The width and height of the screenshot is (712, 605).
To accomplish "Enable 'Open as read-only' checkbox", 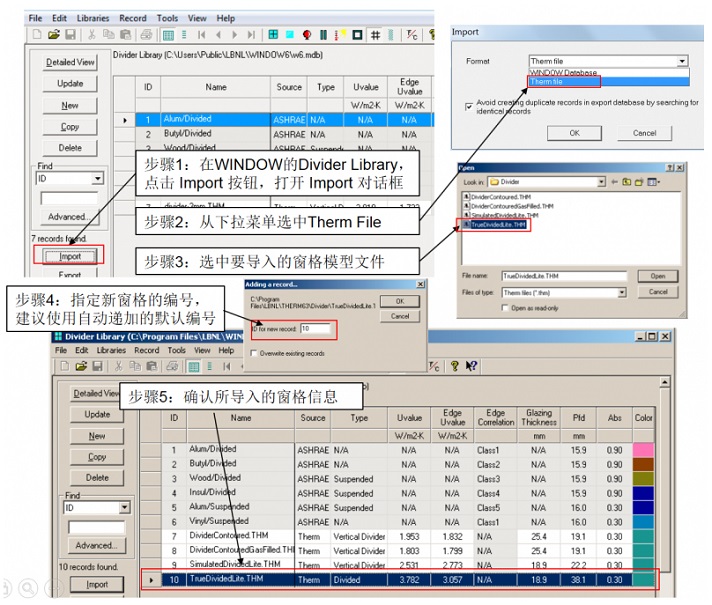I will 504,308.
